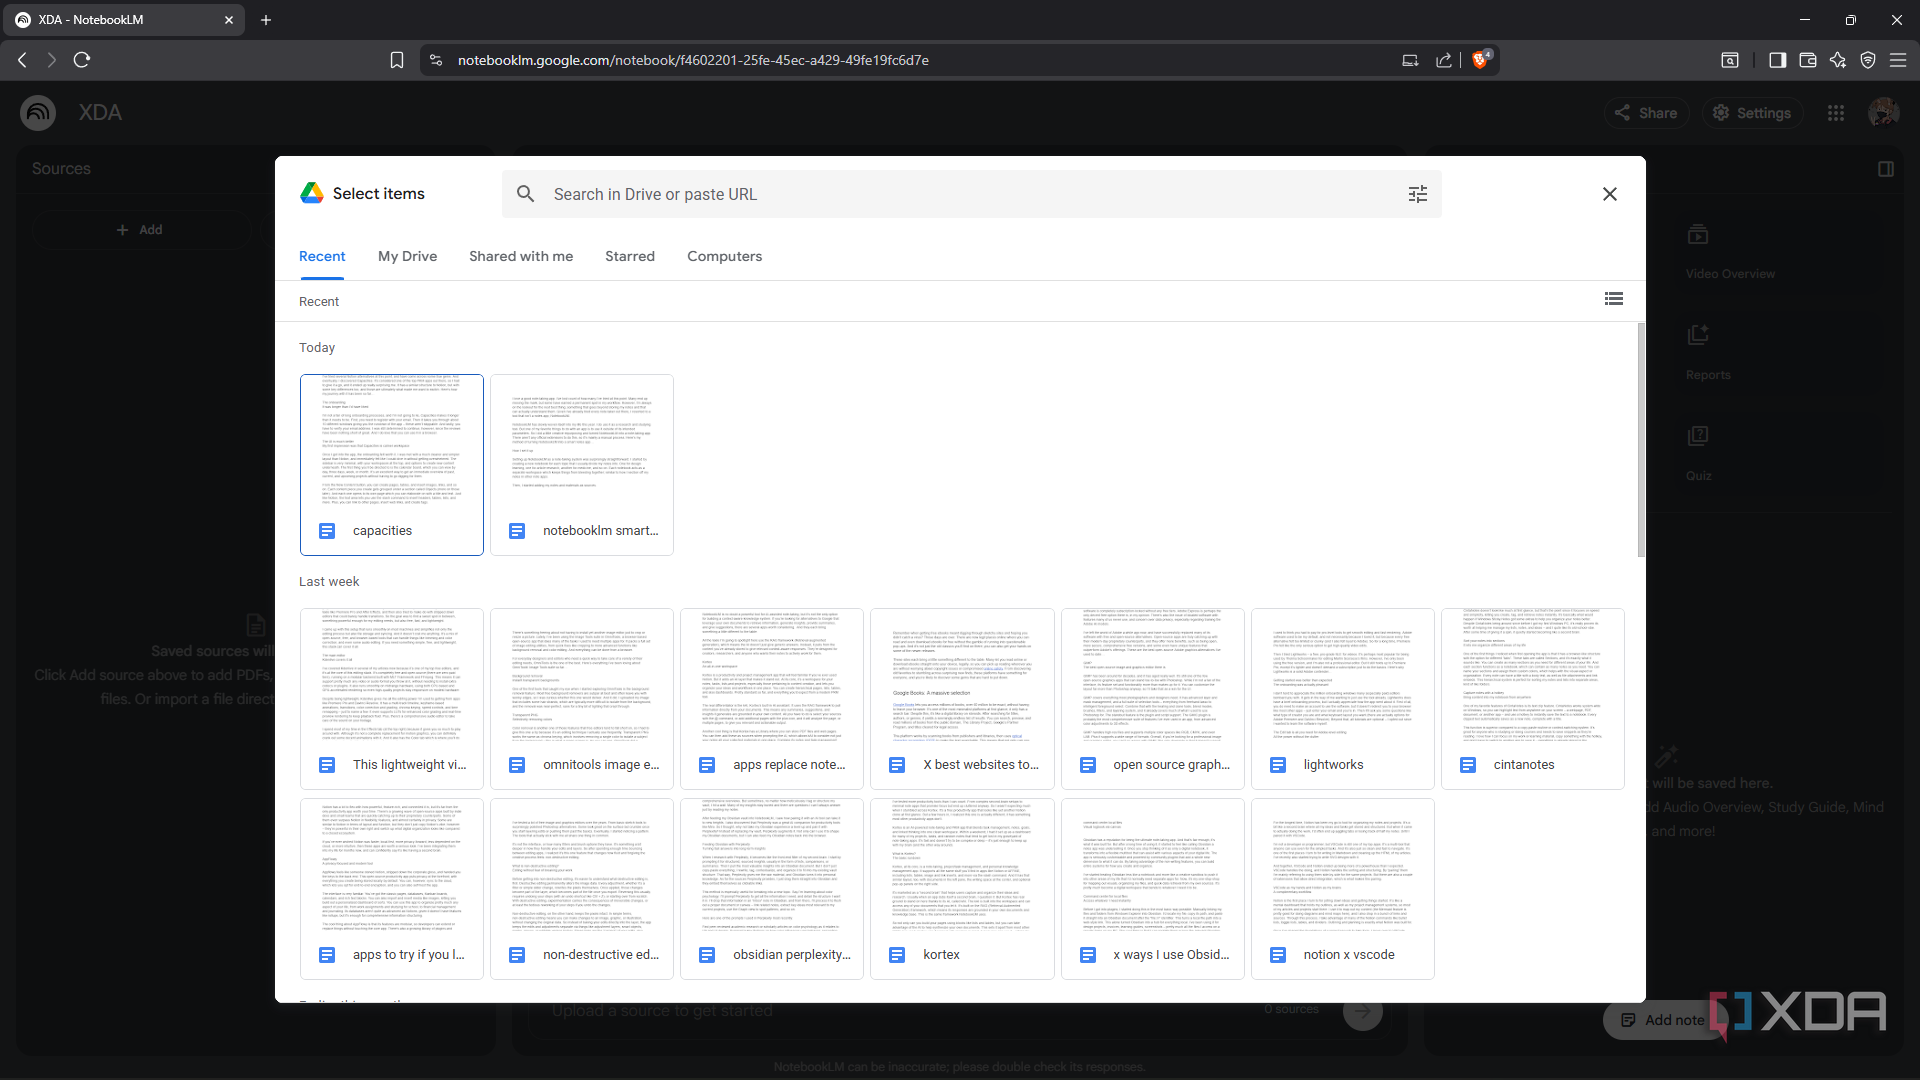Open Brave Wallet icon
This screenshot has width=1920, height=1080.
tap(1808, 60)
